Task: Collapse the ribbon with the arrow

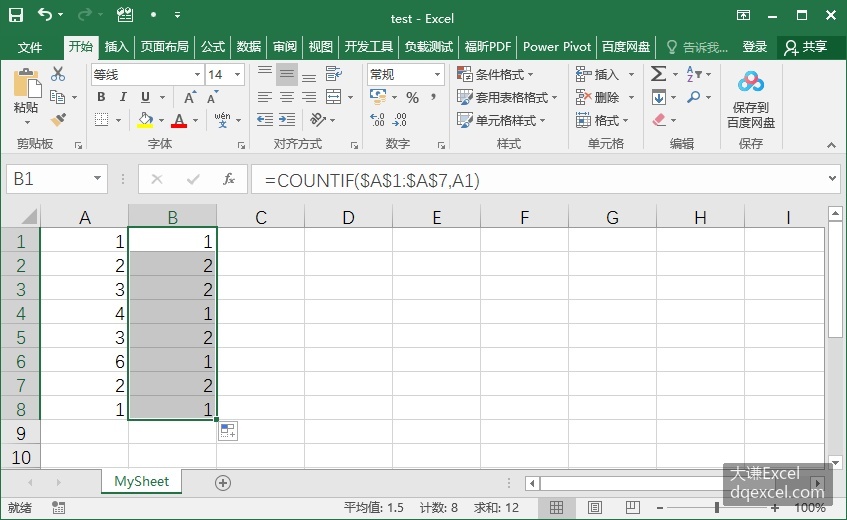Action: 831,145
